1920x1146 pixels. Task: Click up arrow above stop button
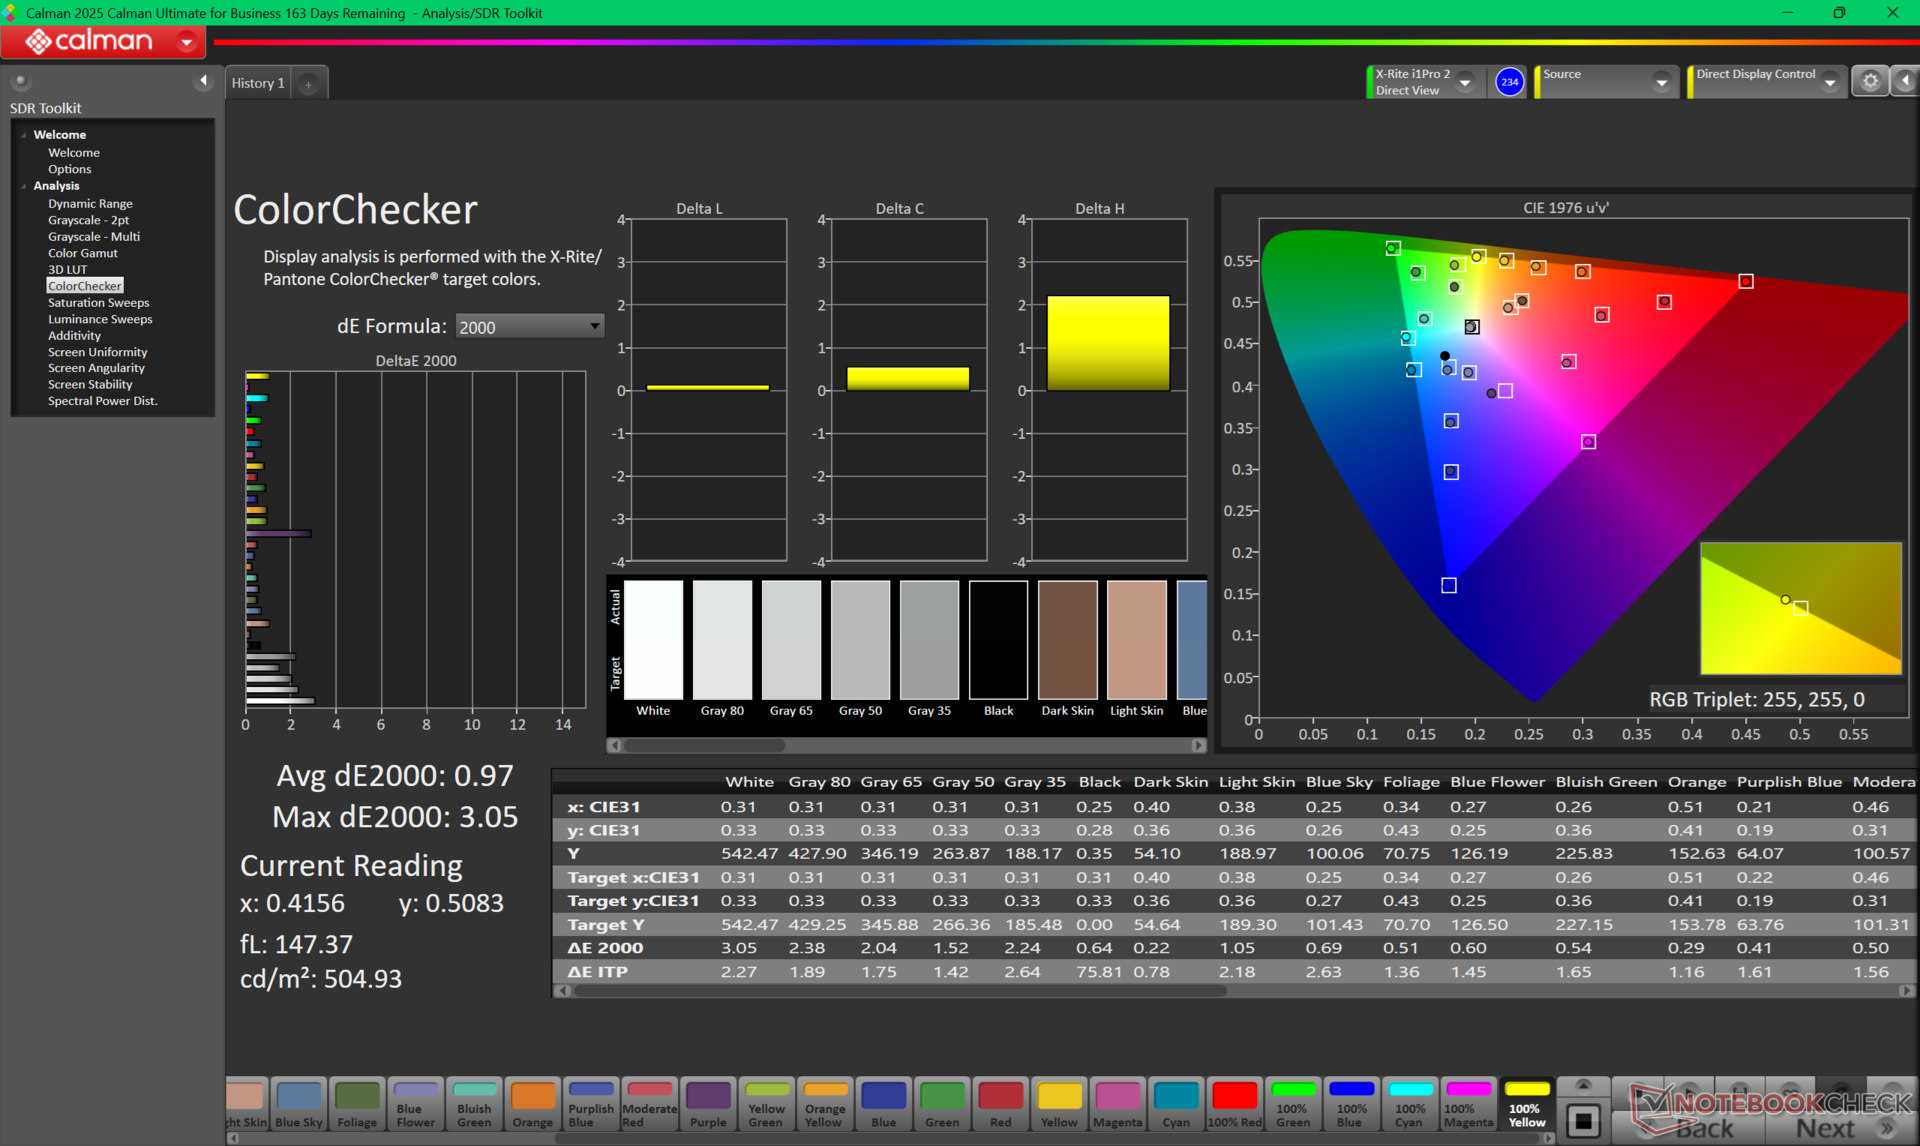1583,1086
